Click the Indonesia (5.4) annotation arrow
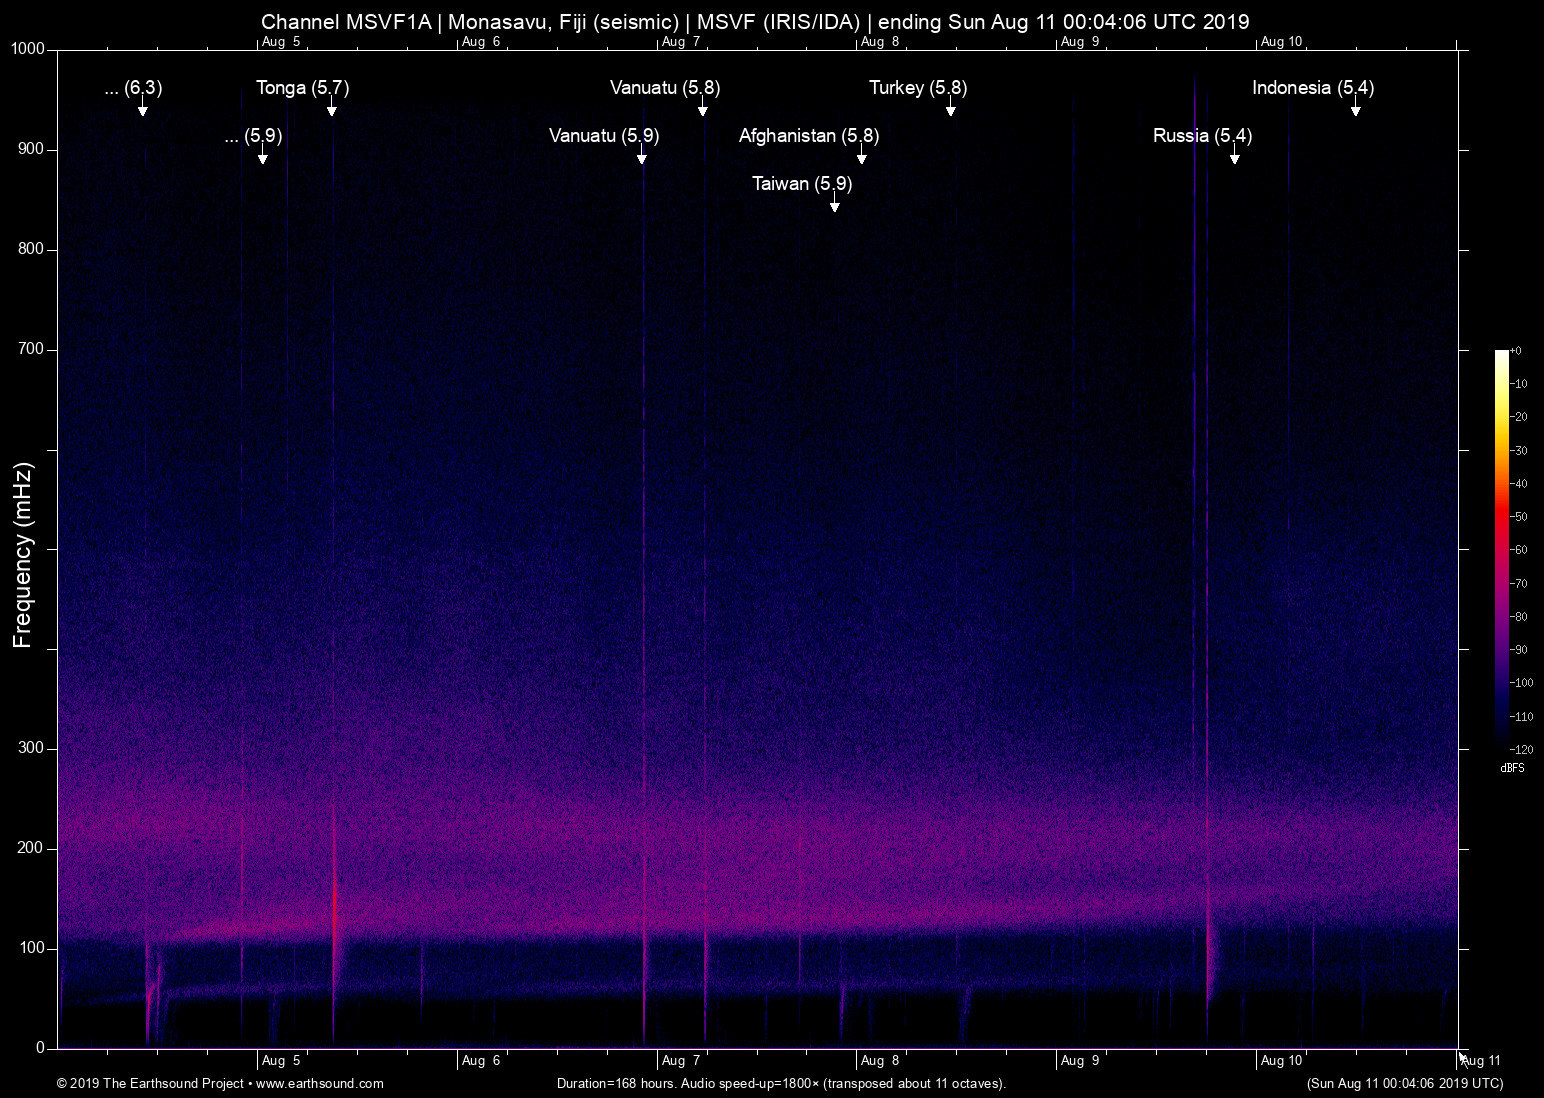 [x=1357, y=110]
